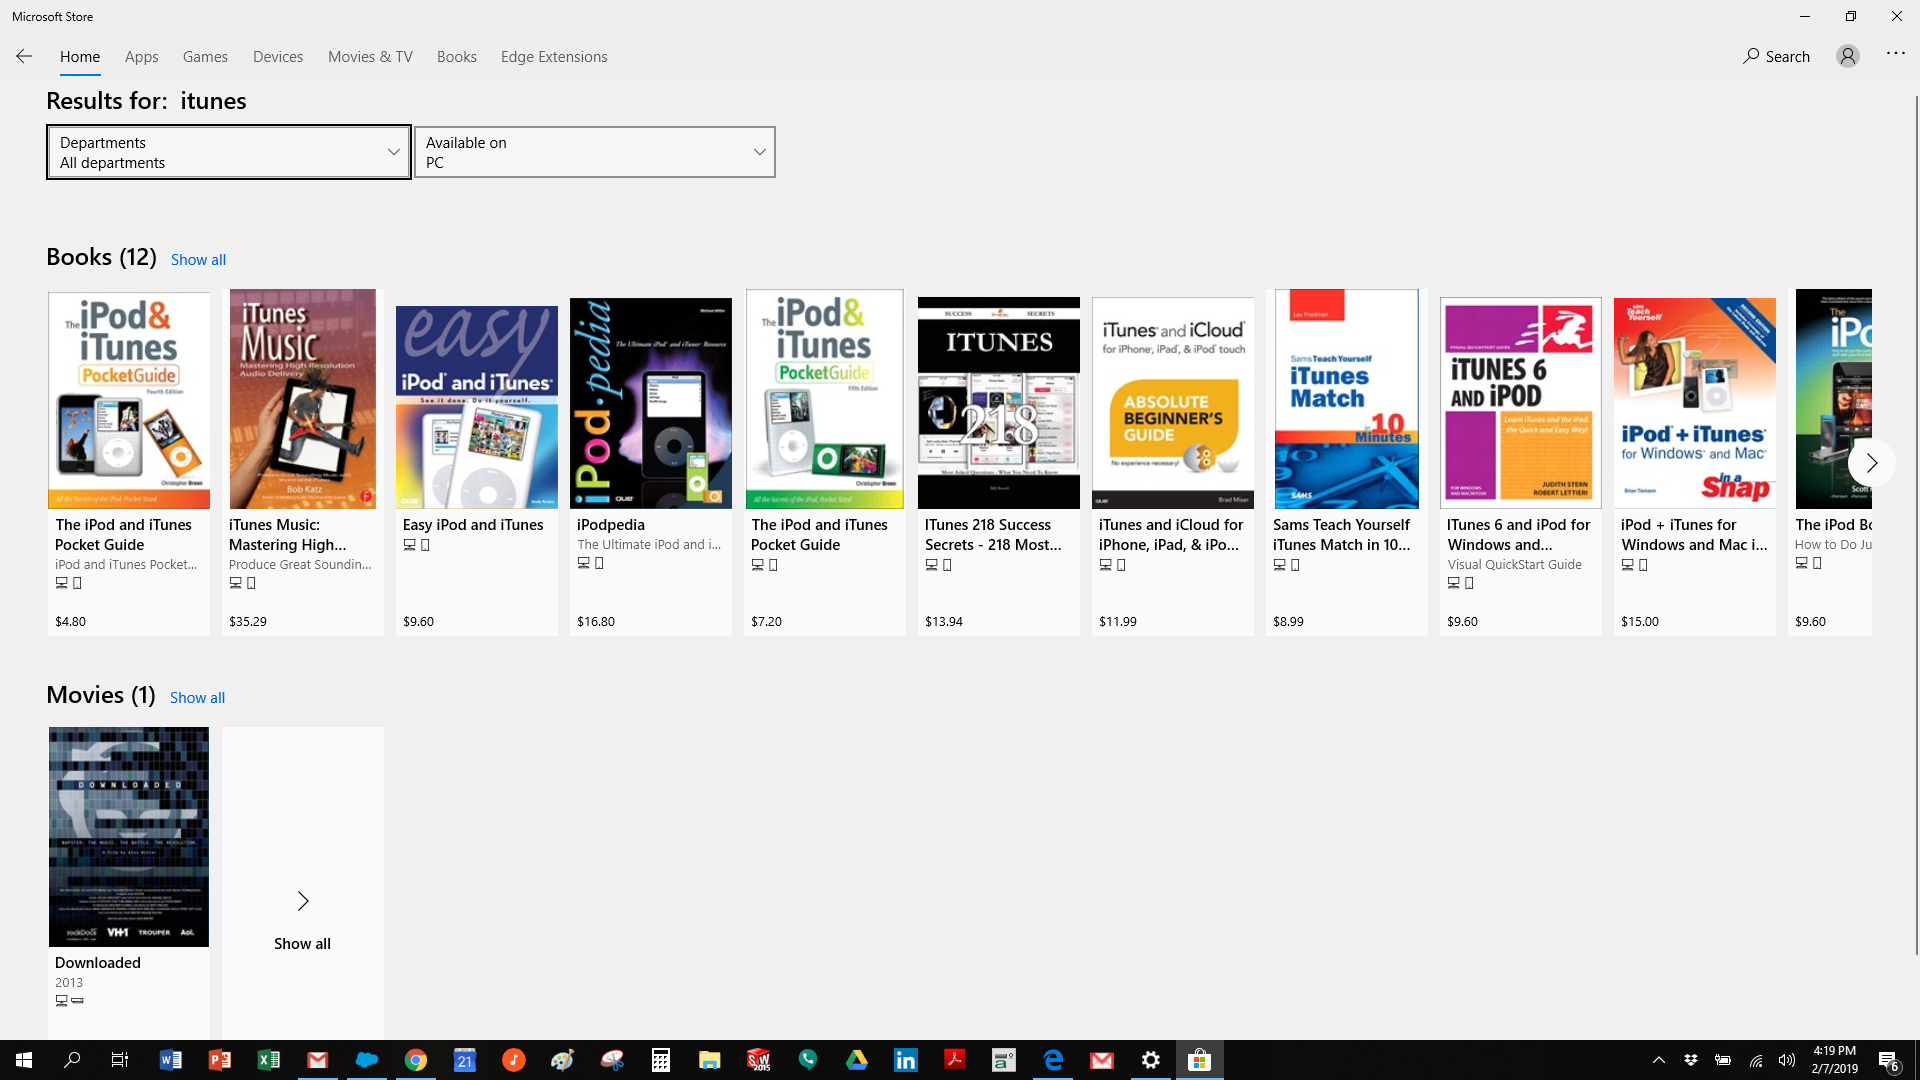Open Microsoft Edge from the taskbar
Viewport: 1920px width, 1080px height.
(x=1053, y=1060)
